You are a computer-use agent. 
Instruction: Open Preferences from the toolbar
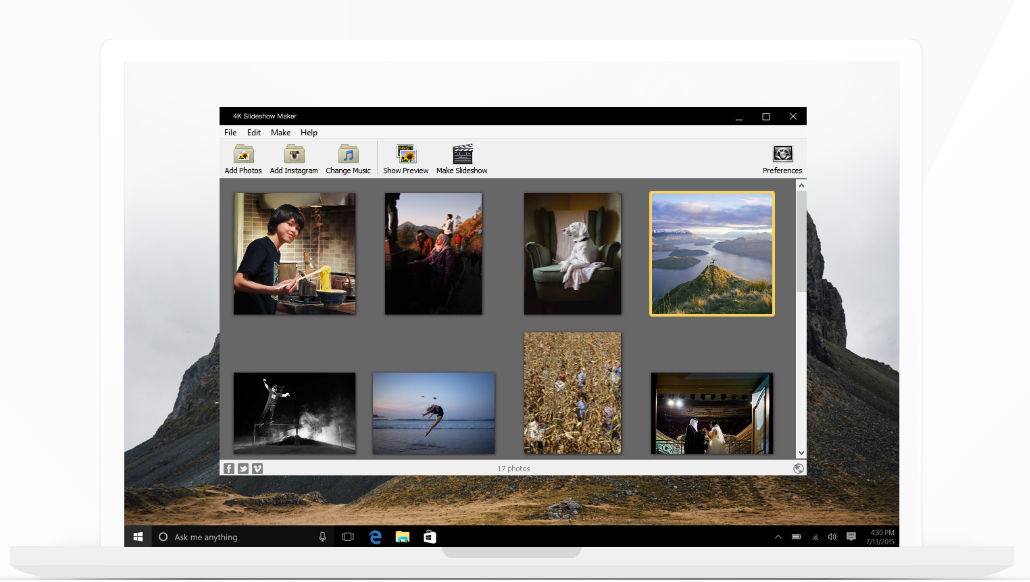782,155
